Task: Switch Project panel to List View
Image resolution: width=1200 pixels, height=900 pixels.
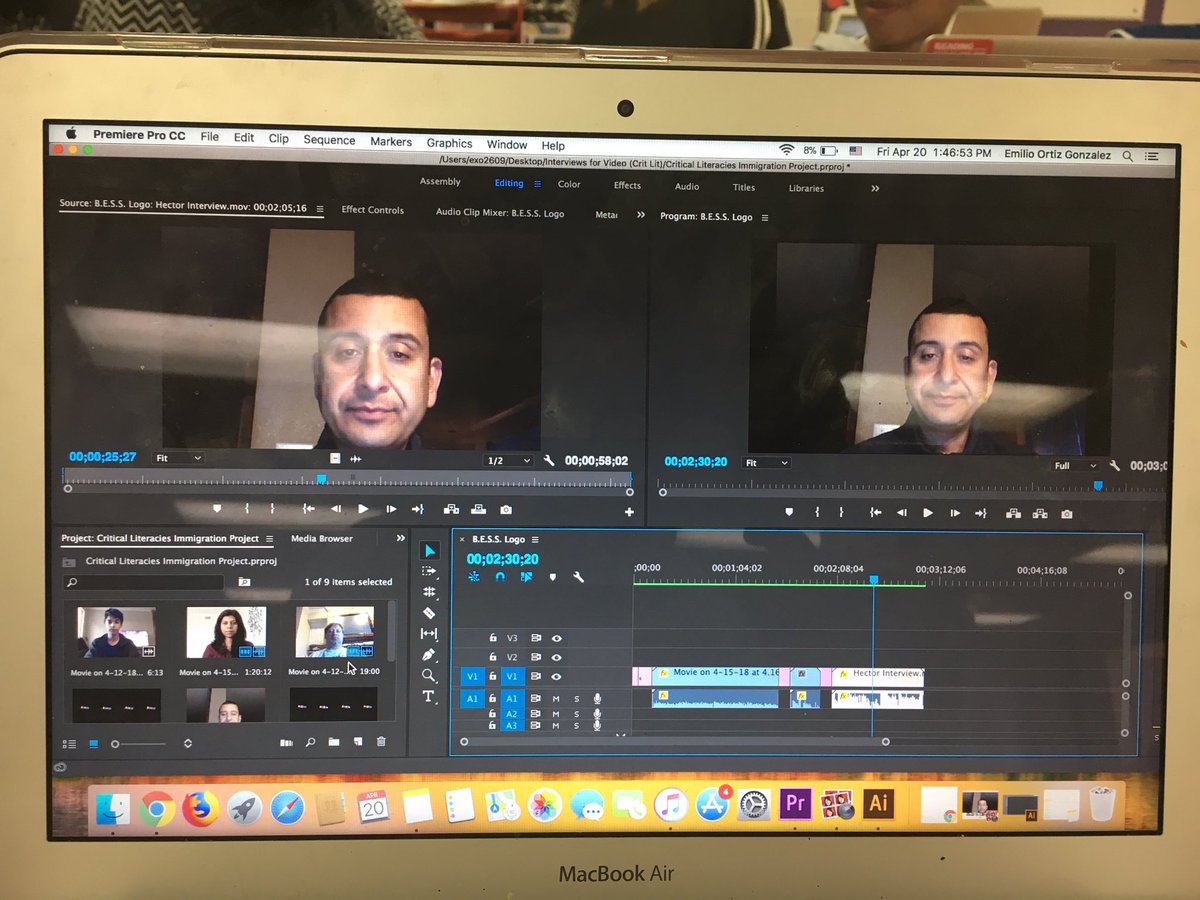Action: point(70,744)
